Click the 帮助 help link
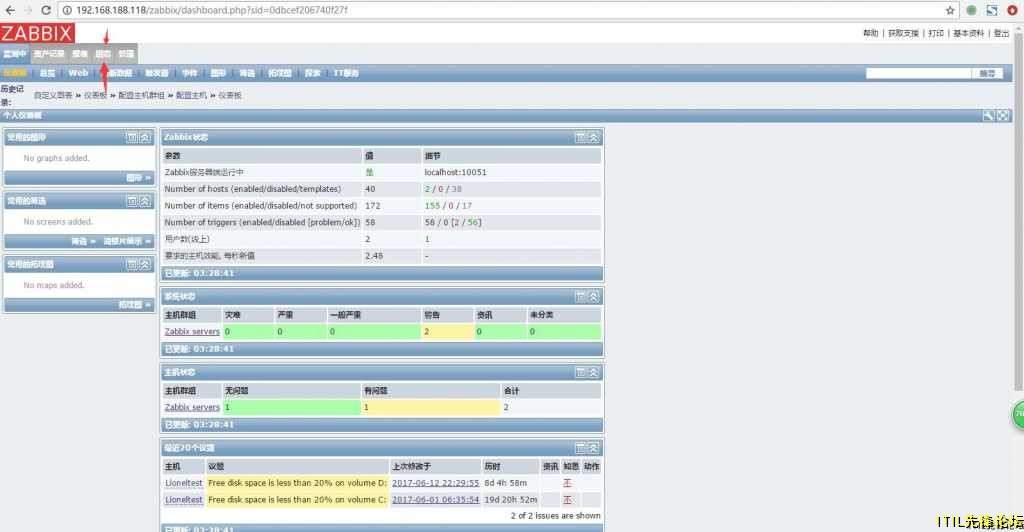The width and height of the screenshot is (1024, 532). click(x=871, y=33)
